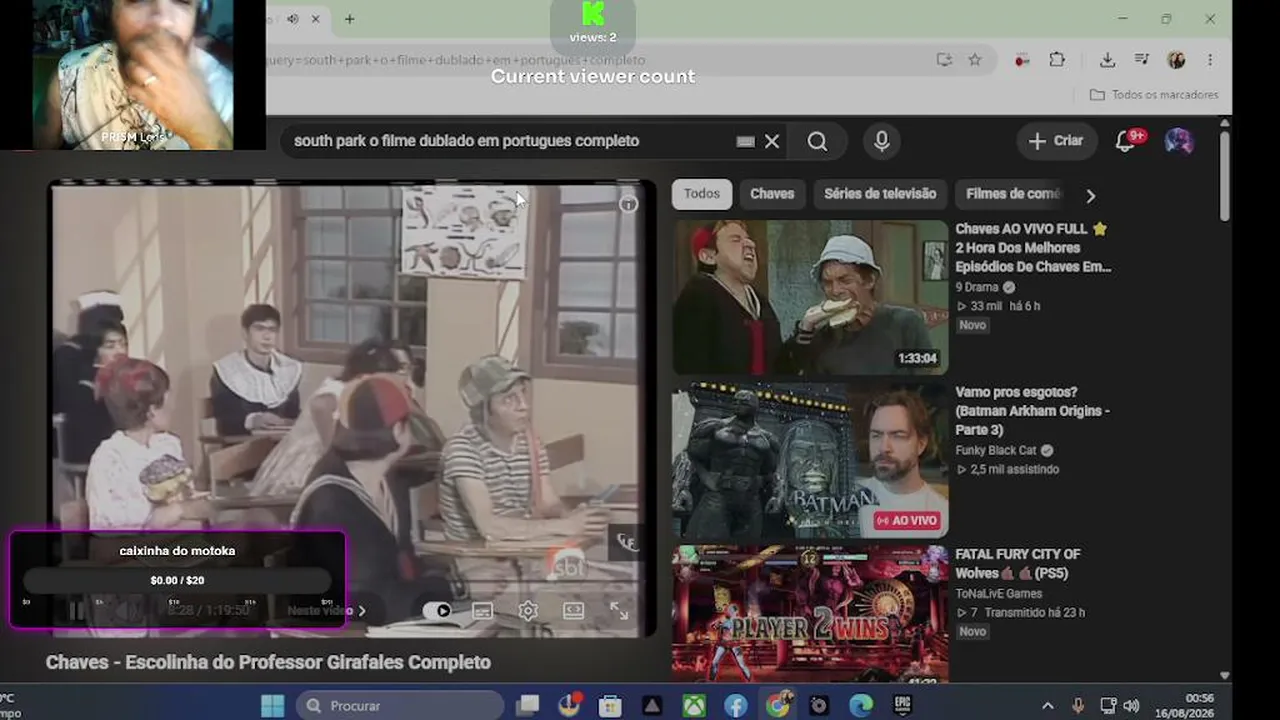Open the 'Chaves AO VIVO FULL' video title
Viewport: 1280px width, 720px height.
pos(1033,248)
